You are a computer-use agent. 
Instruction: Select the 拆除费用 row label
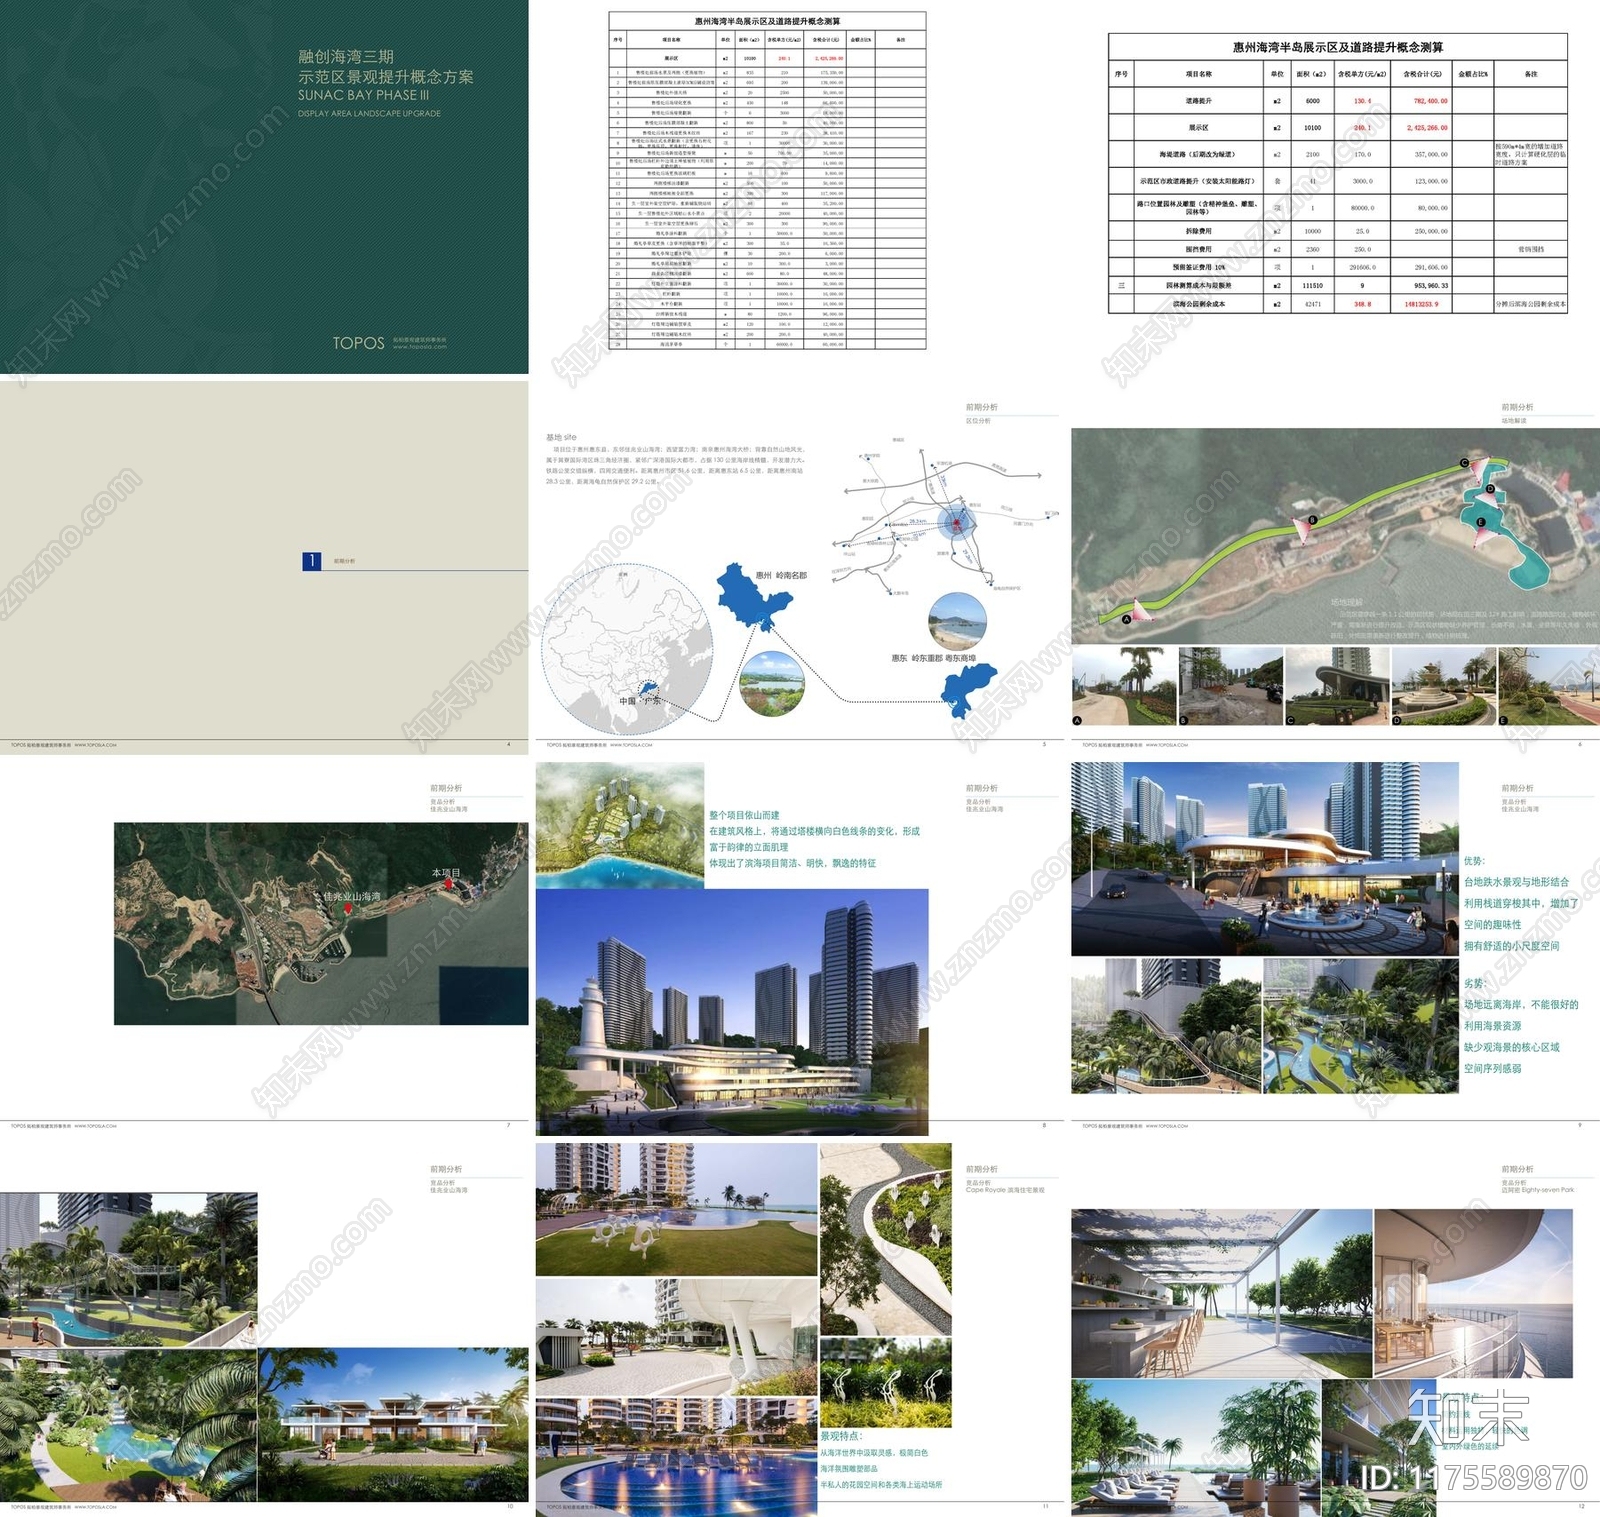point(1198,231)
